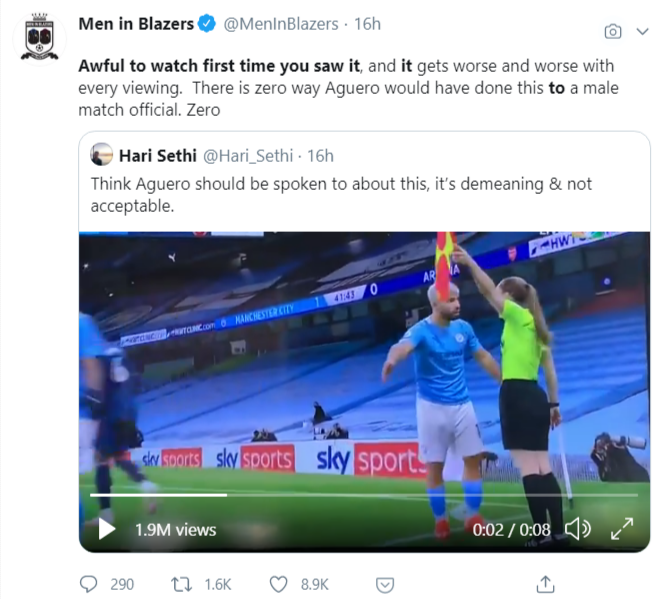
Task: Click the camera icon beside the tweet
Action: coord(613,31)
